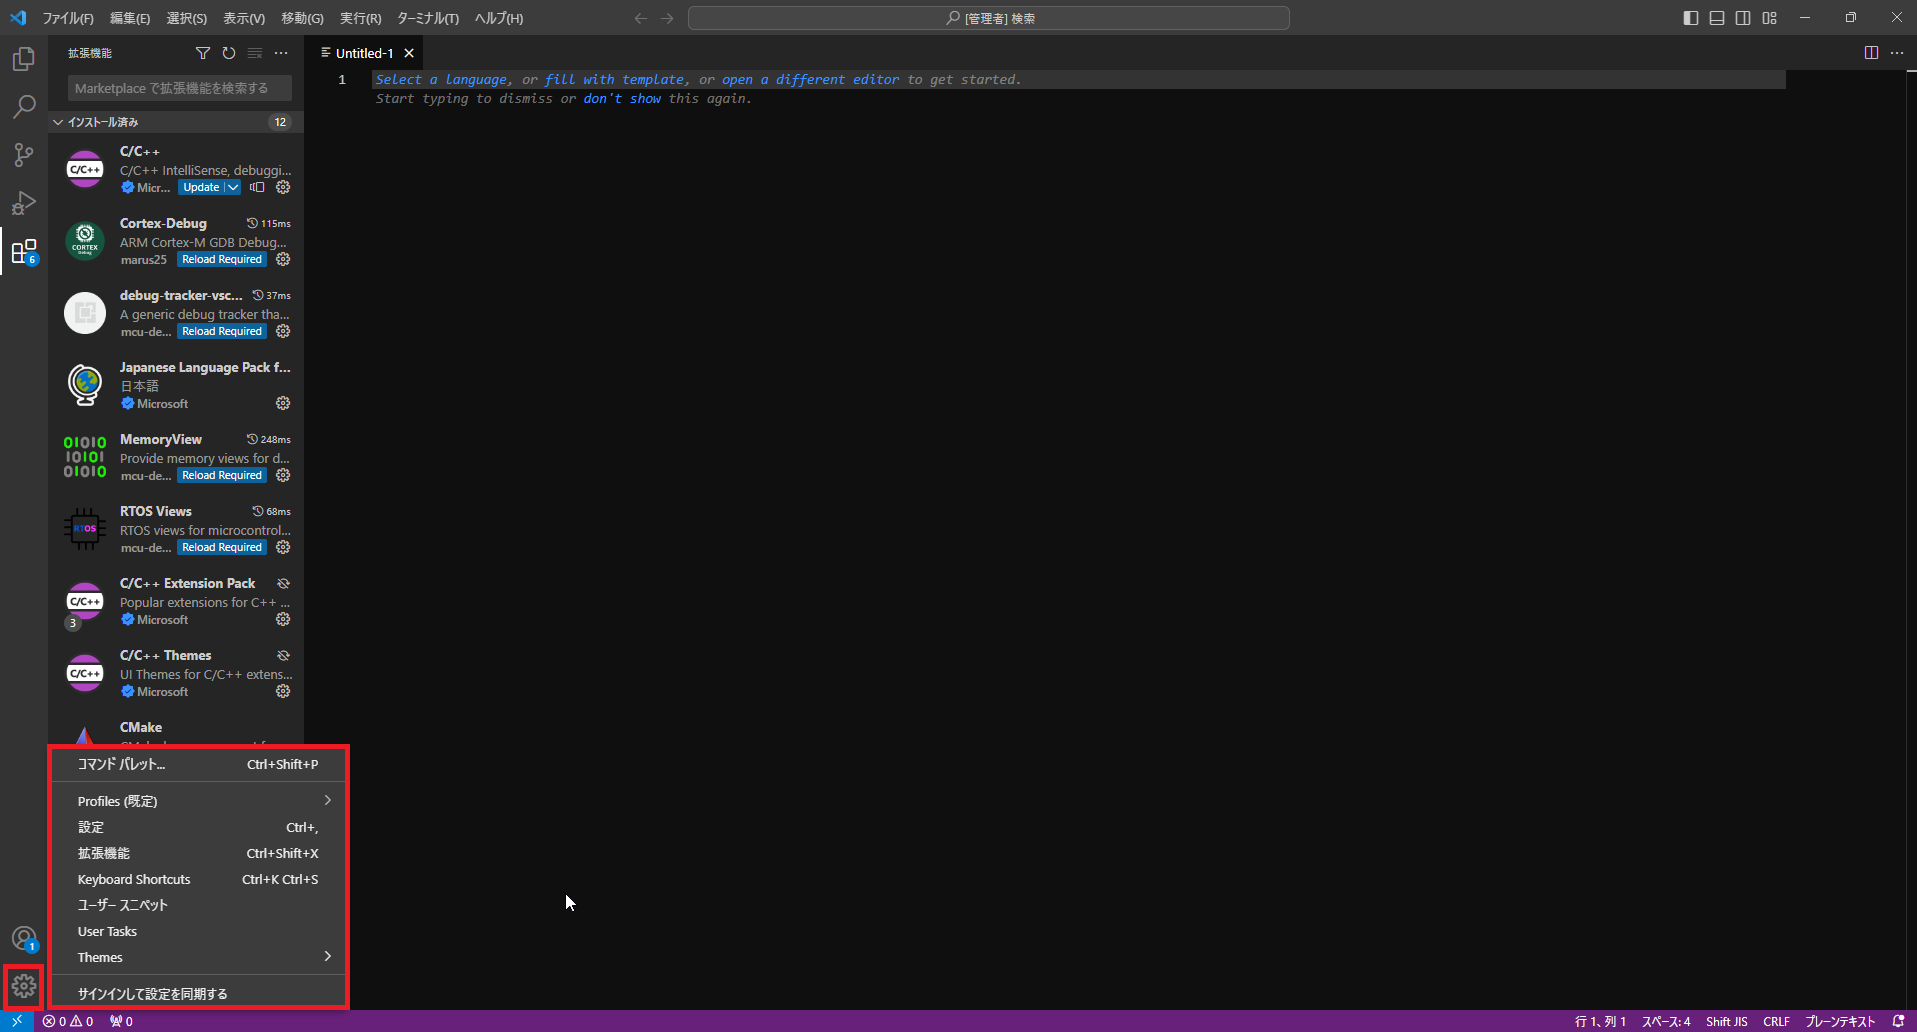This screenshot has height=1032, width=1917.
Task: Choose Keyboard Shortcuts from the menu
Action: pos(199,879)
